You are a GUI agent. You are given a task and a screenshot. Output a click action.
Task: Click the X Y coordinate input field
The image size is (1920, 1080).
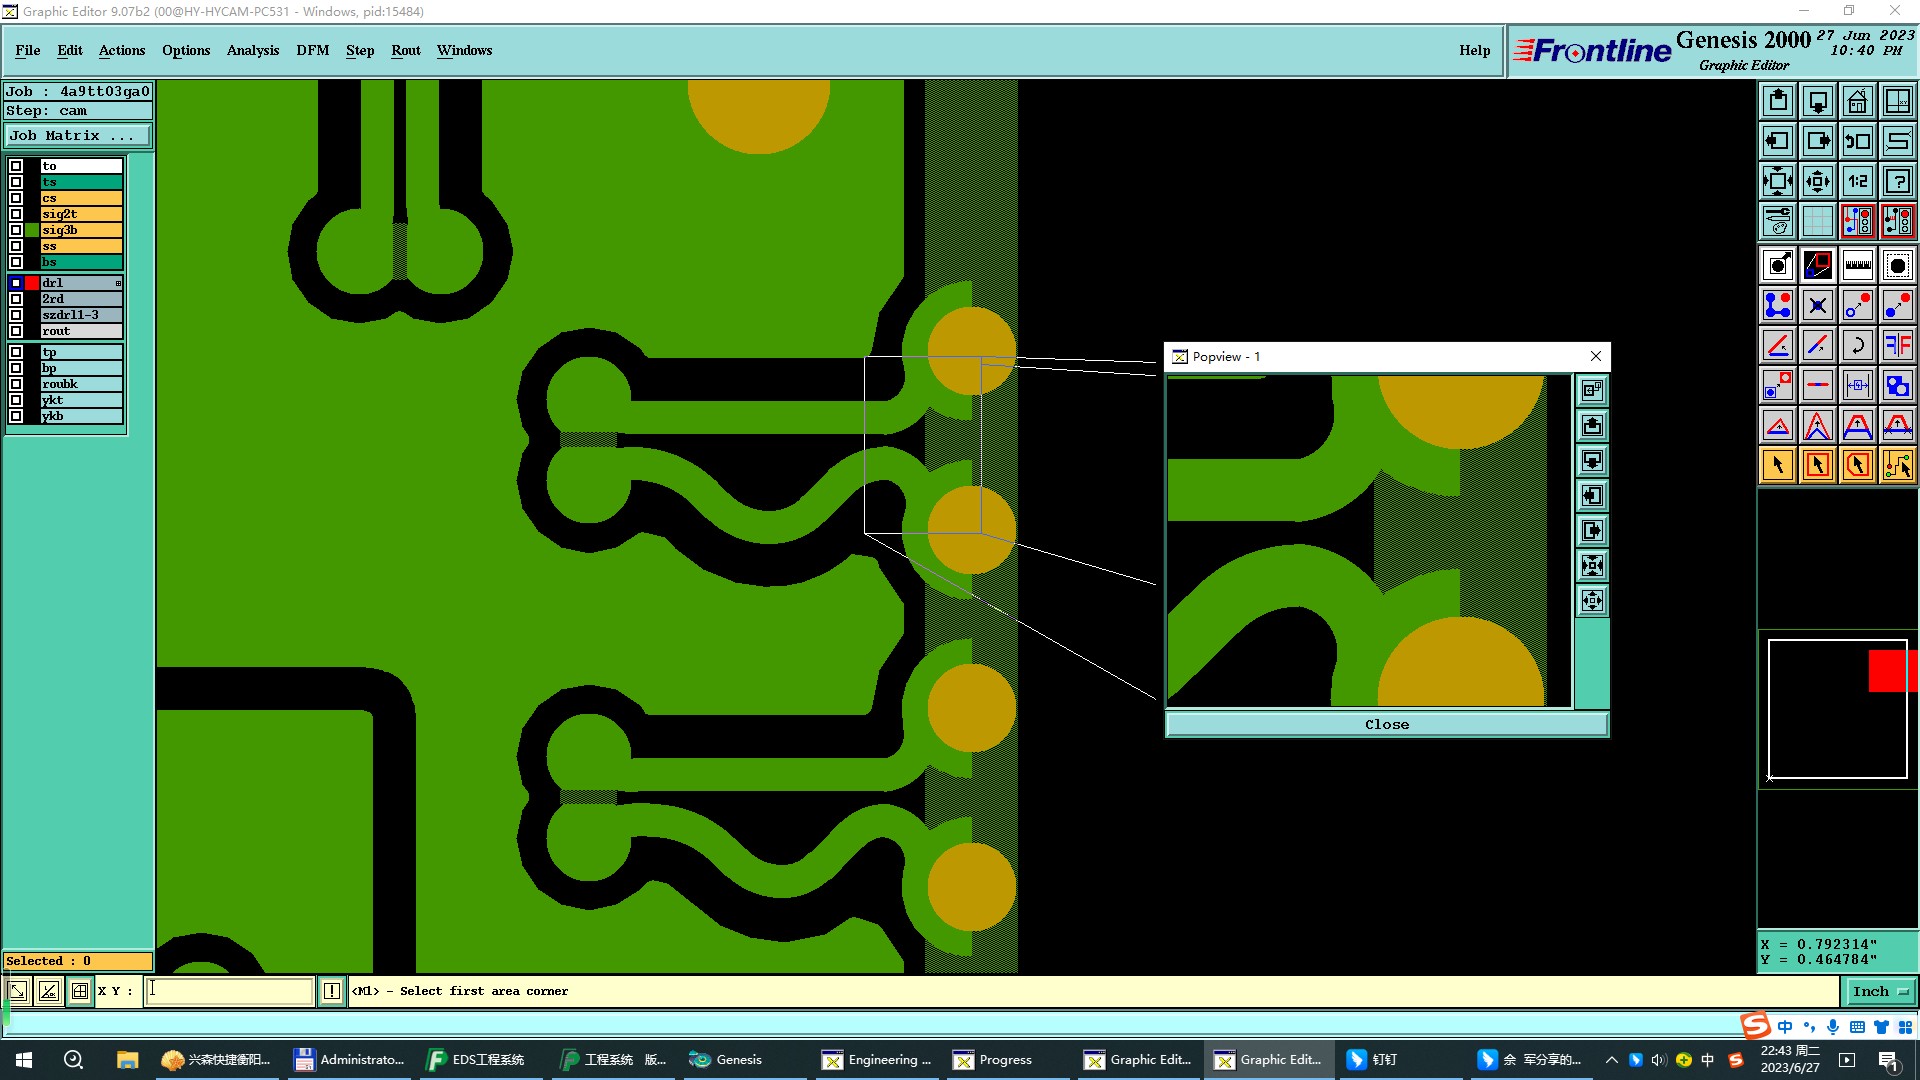pos(229,991)
